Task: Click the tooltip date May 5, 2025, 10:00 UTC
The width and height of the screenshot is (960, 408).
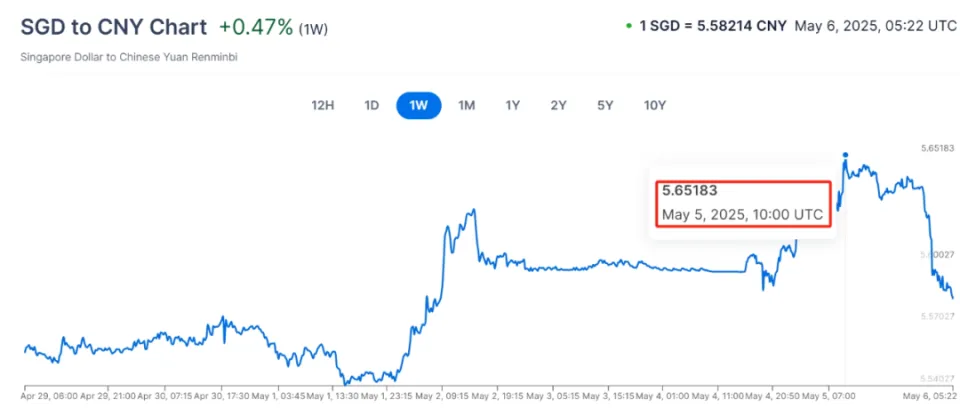Action: coord(743,216)
